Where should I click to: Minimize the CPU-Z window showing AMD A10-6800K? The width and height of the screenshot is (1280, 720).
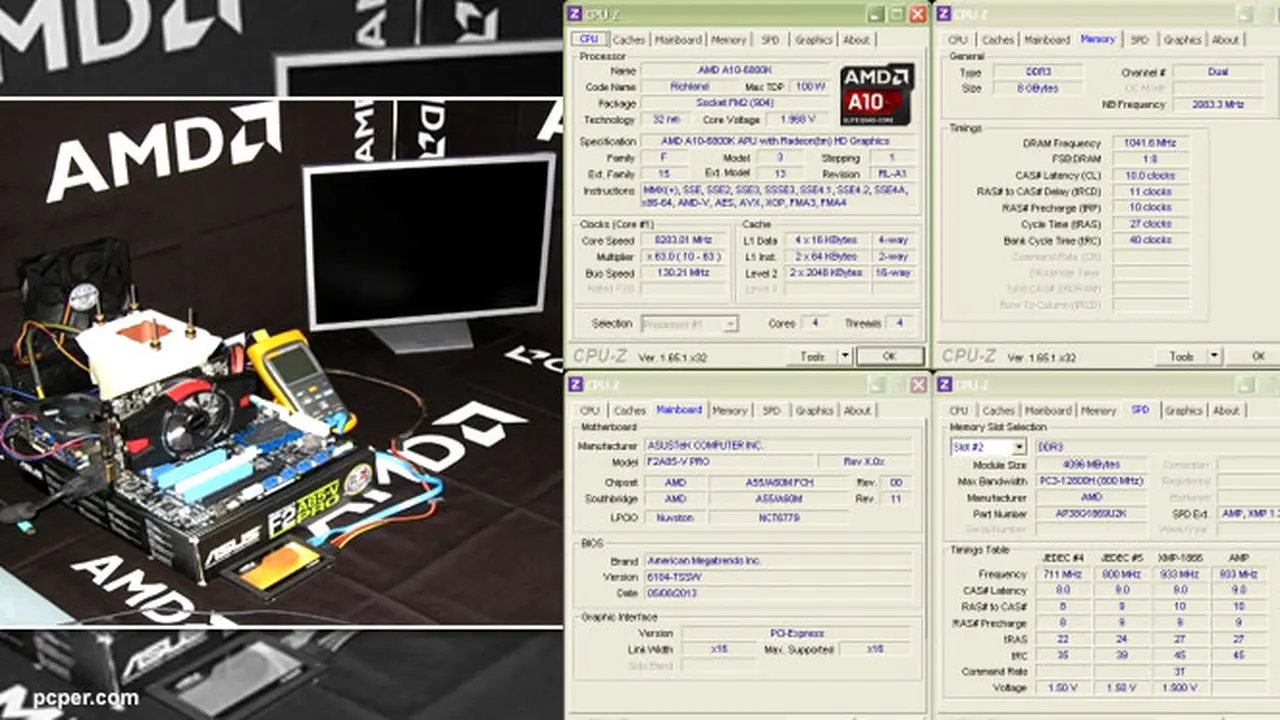pos(876,14)
